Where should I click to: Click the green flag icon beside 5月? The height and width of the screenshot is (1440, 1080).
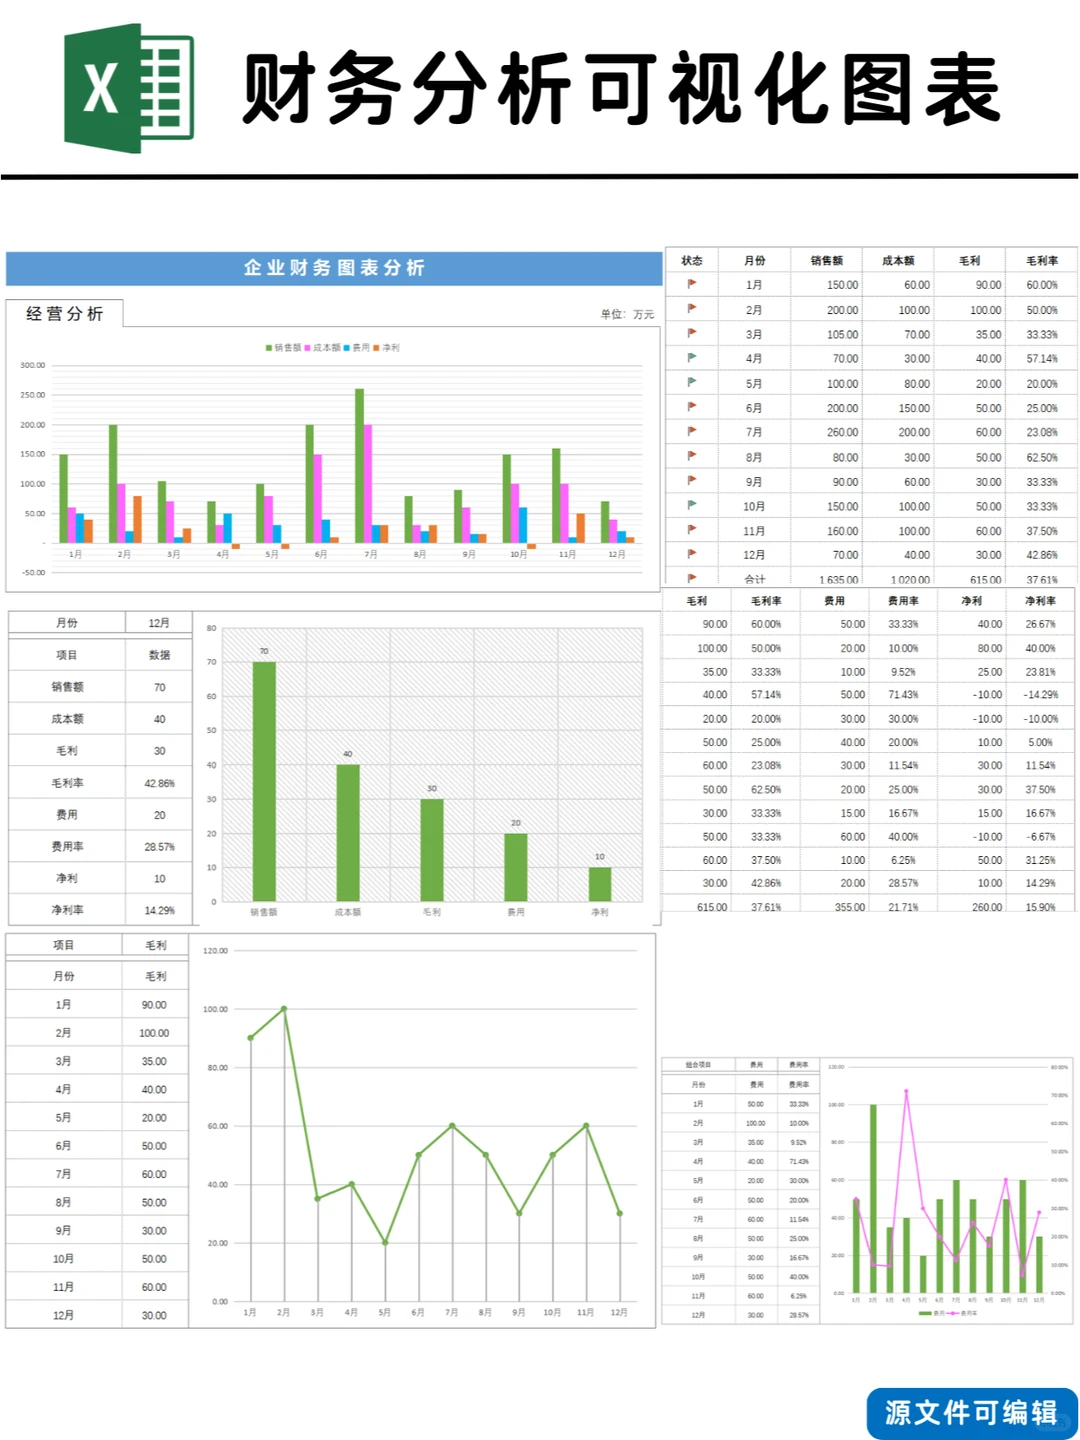pyautogui.click(x=693, y=383)
